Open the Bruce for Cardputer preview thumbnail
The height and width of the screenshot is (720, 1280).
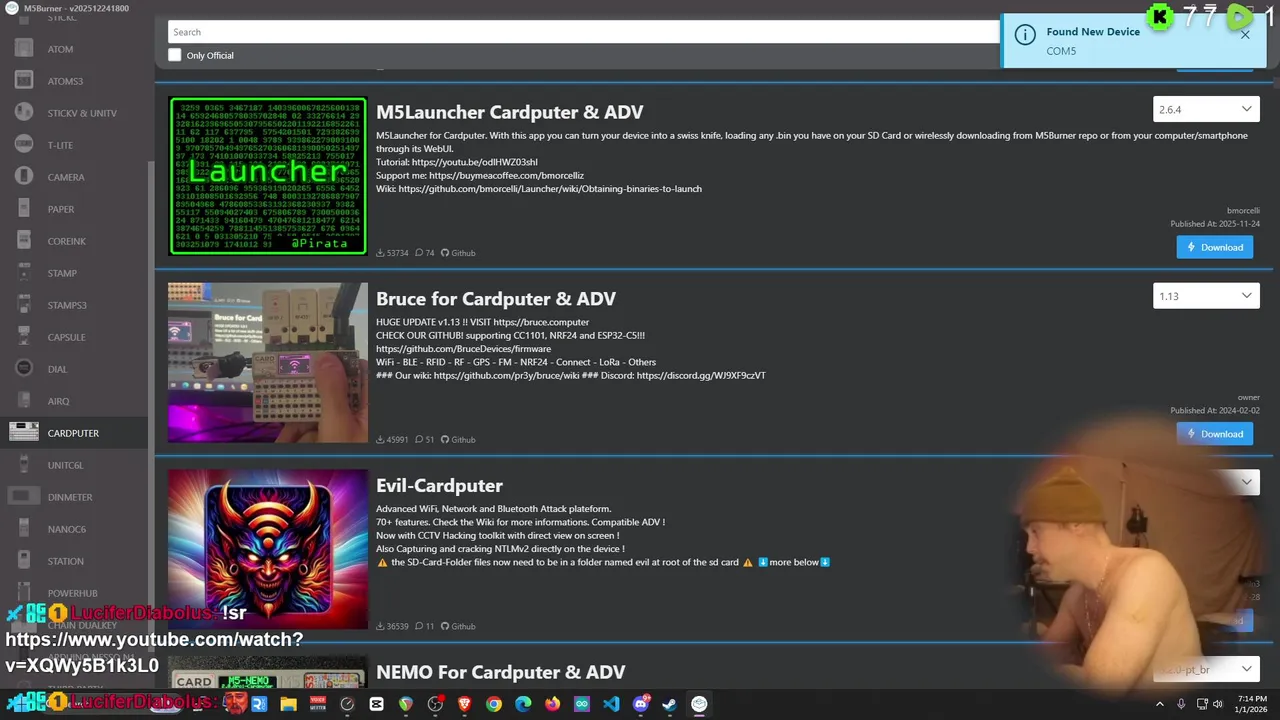[x=268, y=362]
